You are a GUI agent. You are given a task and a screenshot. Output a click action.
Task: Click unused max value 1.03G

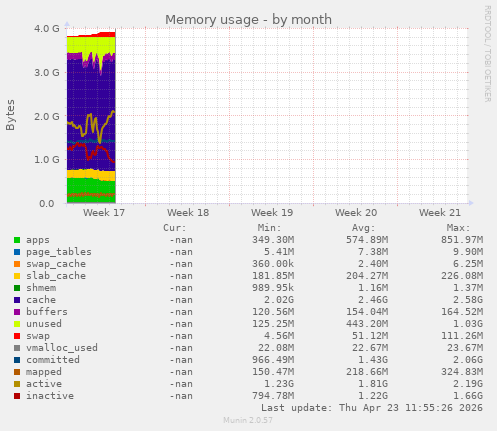click(x=468, y=324)
